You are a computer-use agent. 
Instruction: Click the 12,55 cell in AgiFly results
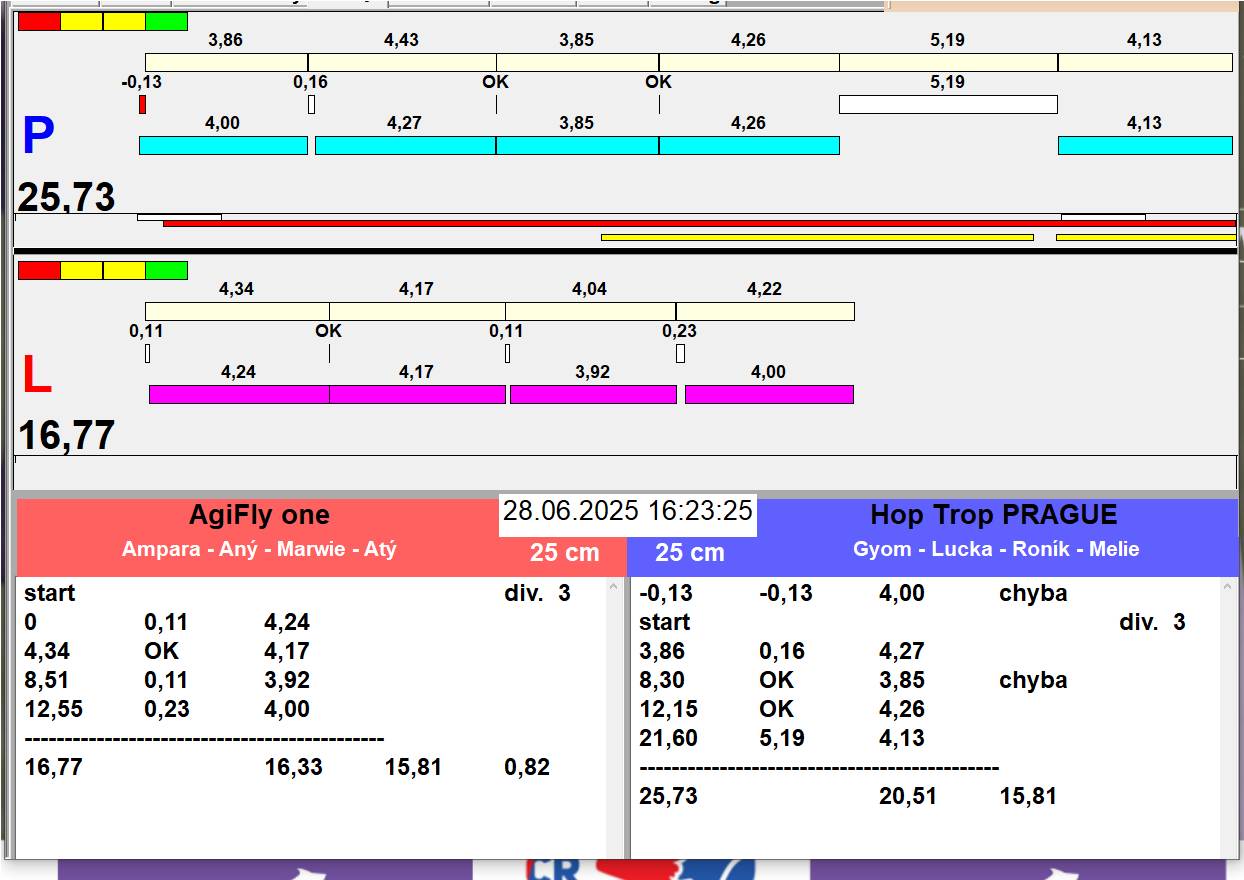(54, 709)
